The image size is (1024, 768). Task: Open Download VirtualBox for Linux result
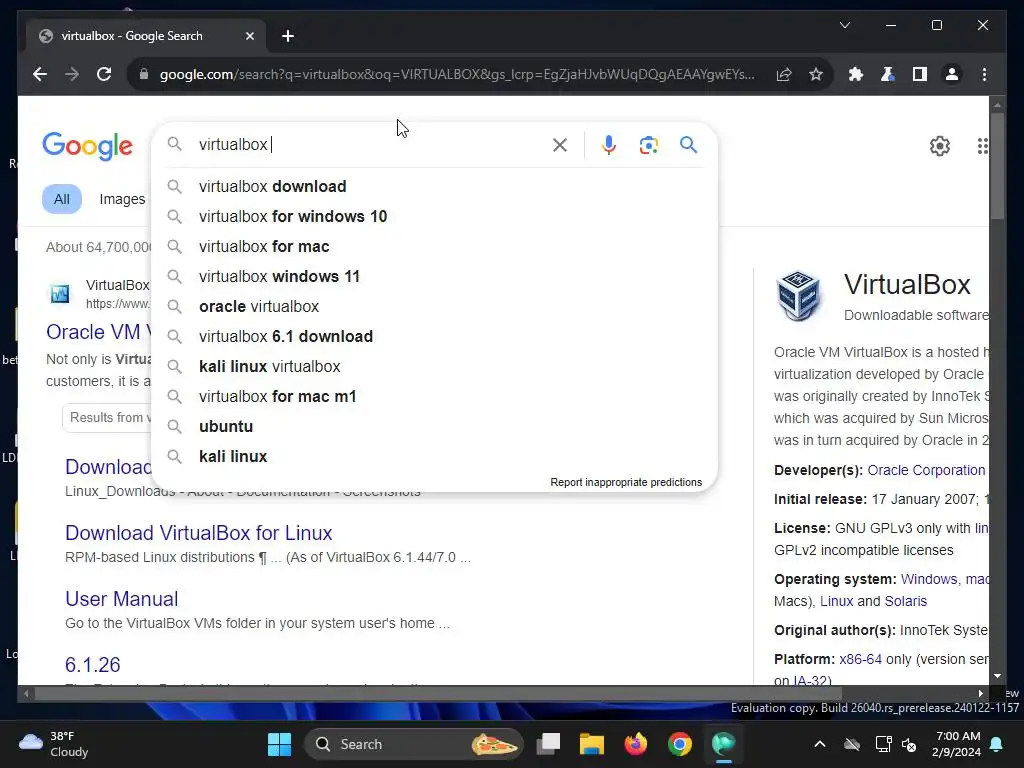(199, 533)
